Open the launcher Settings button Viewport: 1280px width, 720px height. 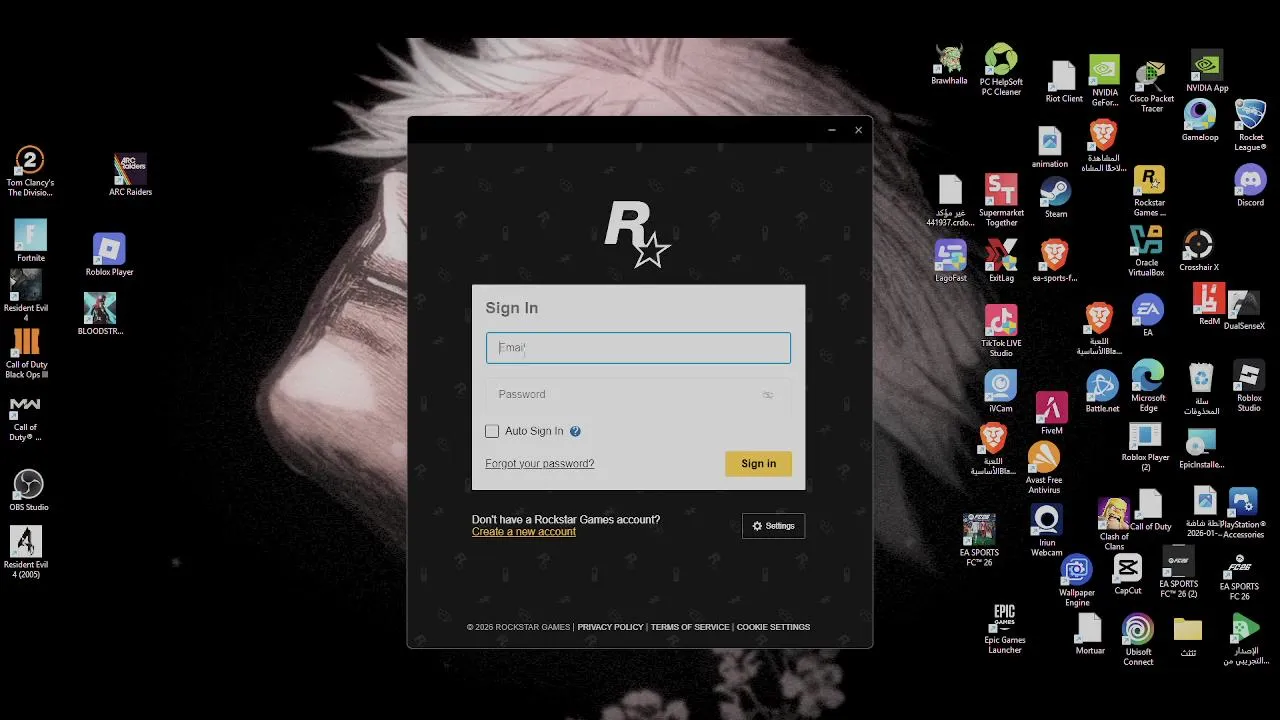click(x=773, y=526)
